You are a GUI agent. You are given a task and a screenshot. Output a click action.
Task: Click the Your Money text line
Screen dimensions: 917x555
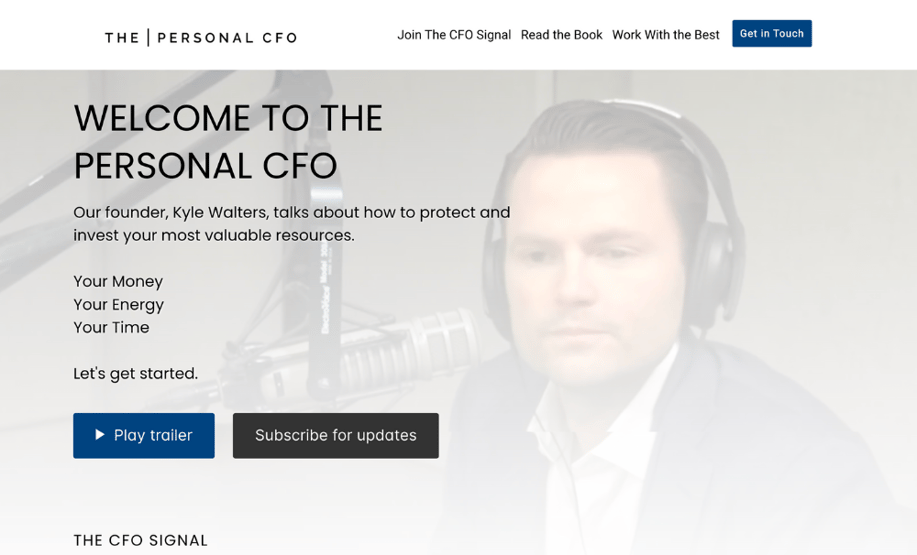118,281
